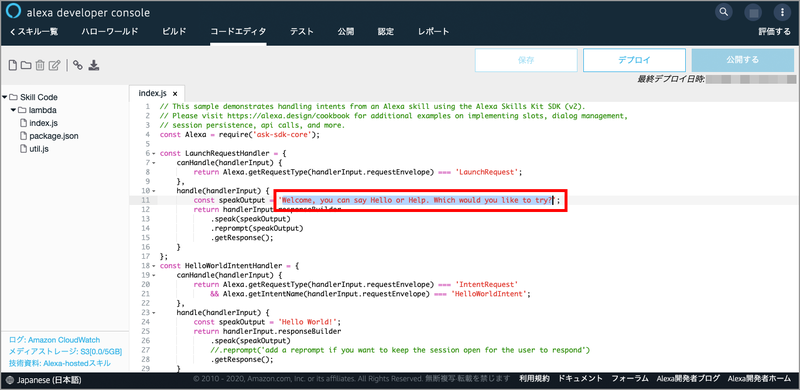Open the ハローワールド skill name tab

[x=110, y=32]
